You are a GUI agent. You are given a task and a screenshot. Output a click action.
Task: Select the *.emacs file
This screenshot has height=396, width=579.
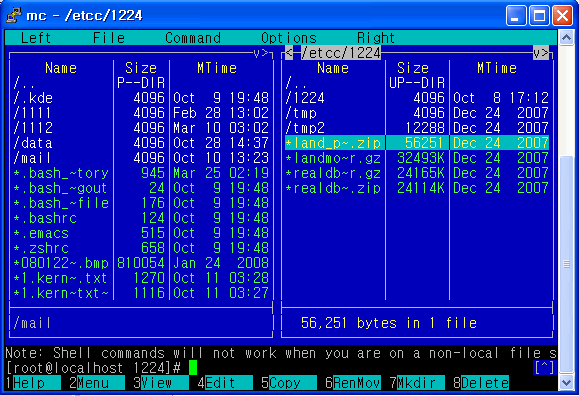[141, 233]
